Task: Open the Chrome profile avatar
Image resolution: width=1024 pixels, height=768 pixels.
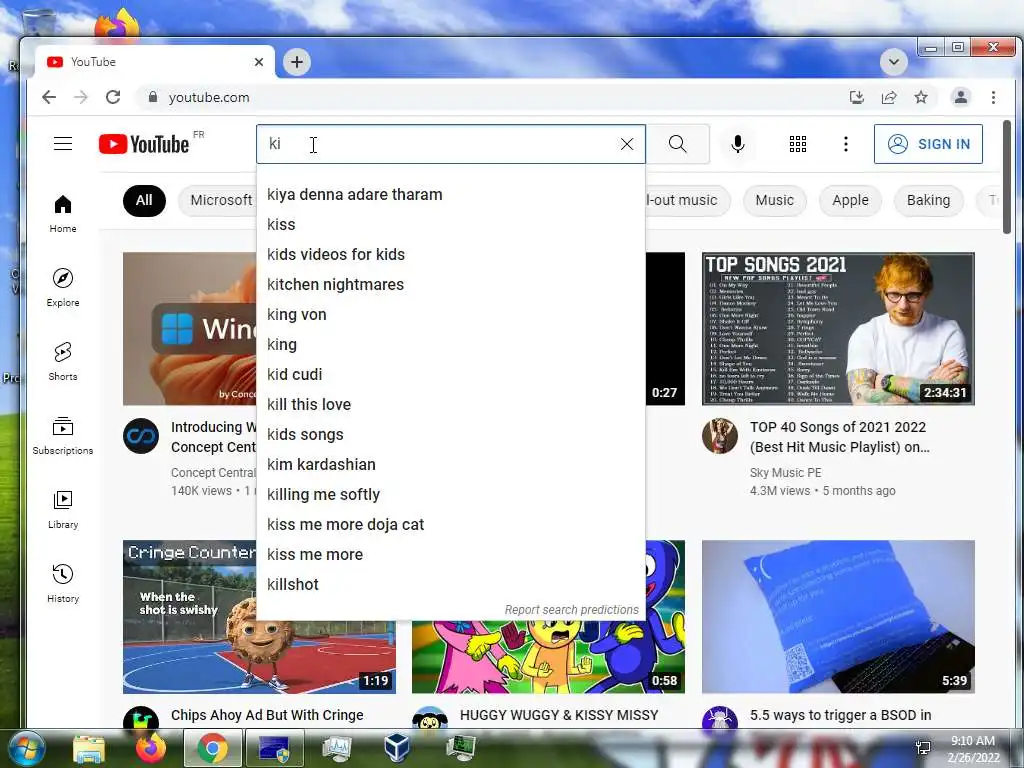Action: 961,97
